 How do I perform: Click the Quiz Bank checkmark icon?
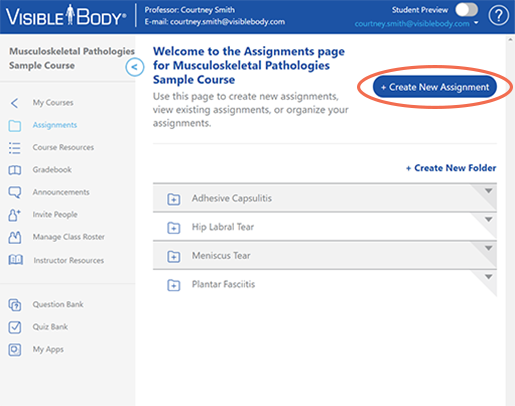click(15, 327)
